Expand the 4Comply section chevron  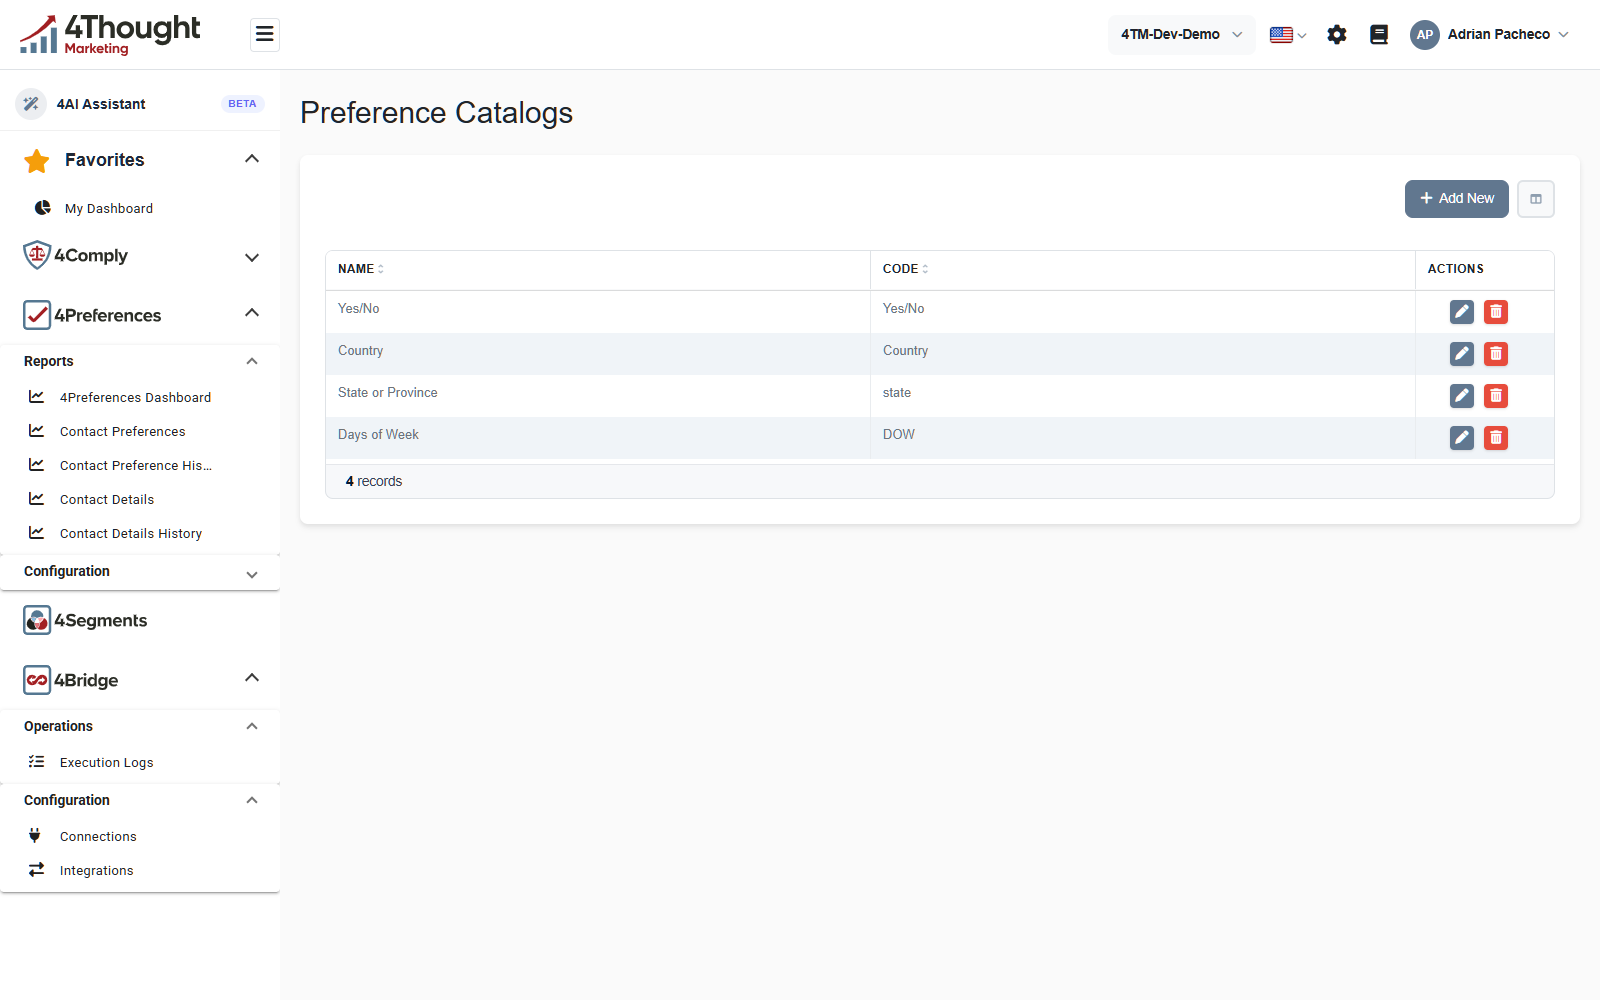coord(252,257)
